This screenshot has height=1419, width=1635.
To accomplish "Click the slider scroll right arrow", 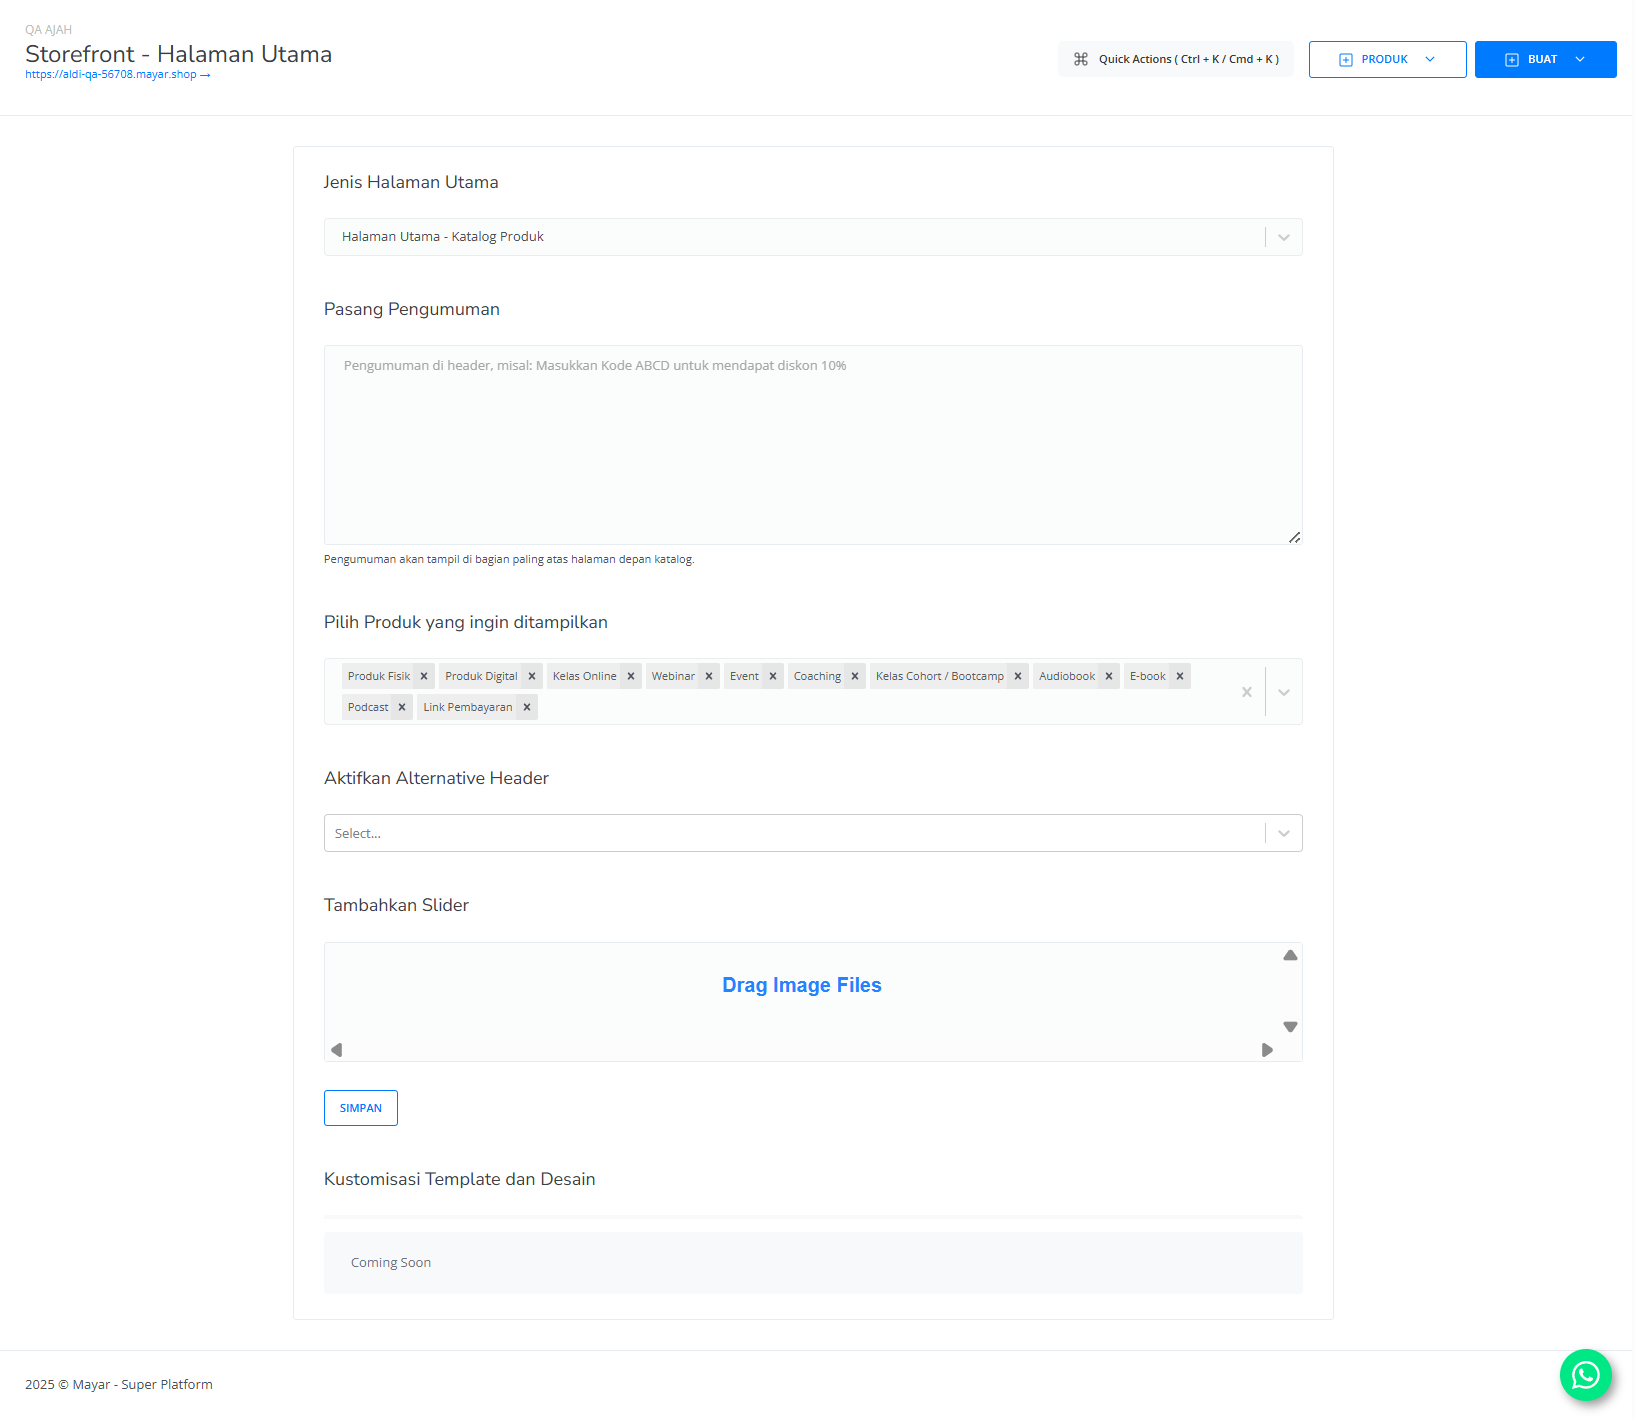I will click(x=1268, y=1050).
